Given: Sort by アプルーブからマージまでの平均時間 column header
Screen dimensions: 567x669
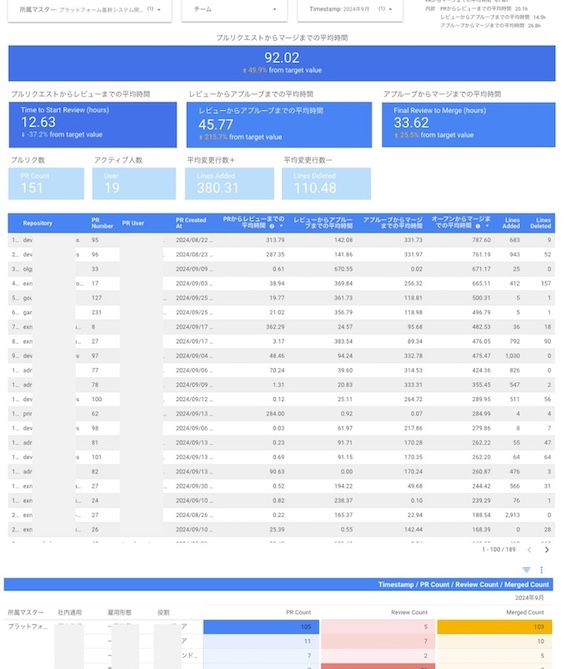Looking at the screenshot, I should [x=393, y=223].
